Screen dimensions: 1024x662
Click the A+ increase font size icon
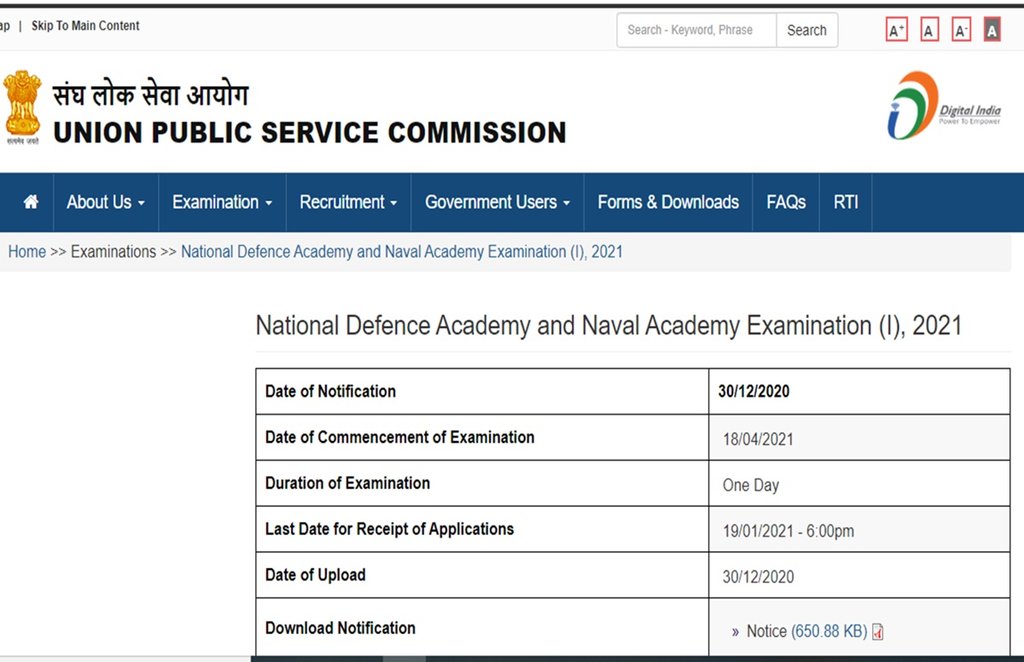896,29
